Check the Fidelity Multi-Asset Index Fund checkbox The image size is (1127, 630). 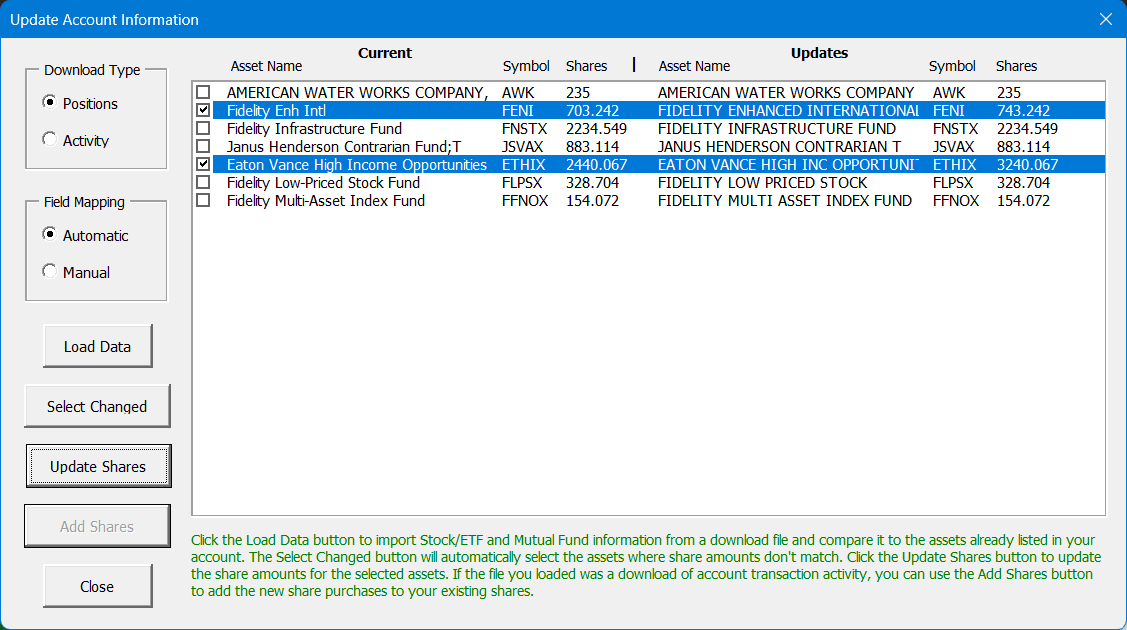[x=203, y=200]
